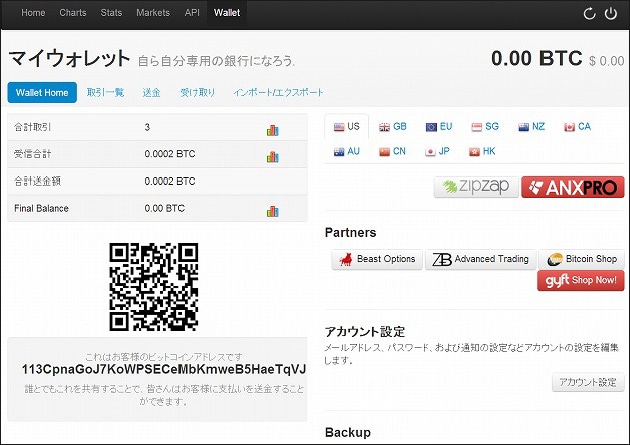The image size is (630, 445).
Task: Click the wallet address QR code
Action: (x=153, y=287)
